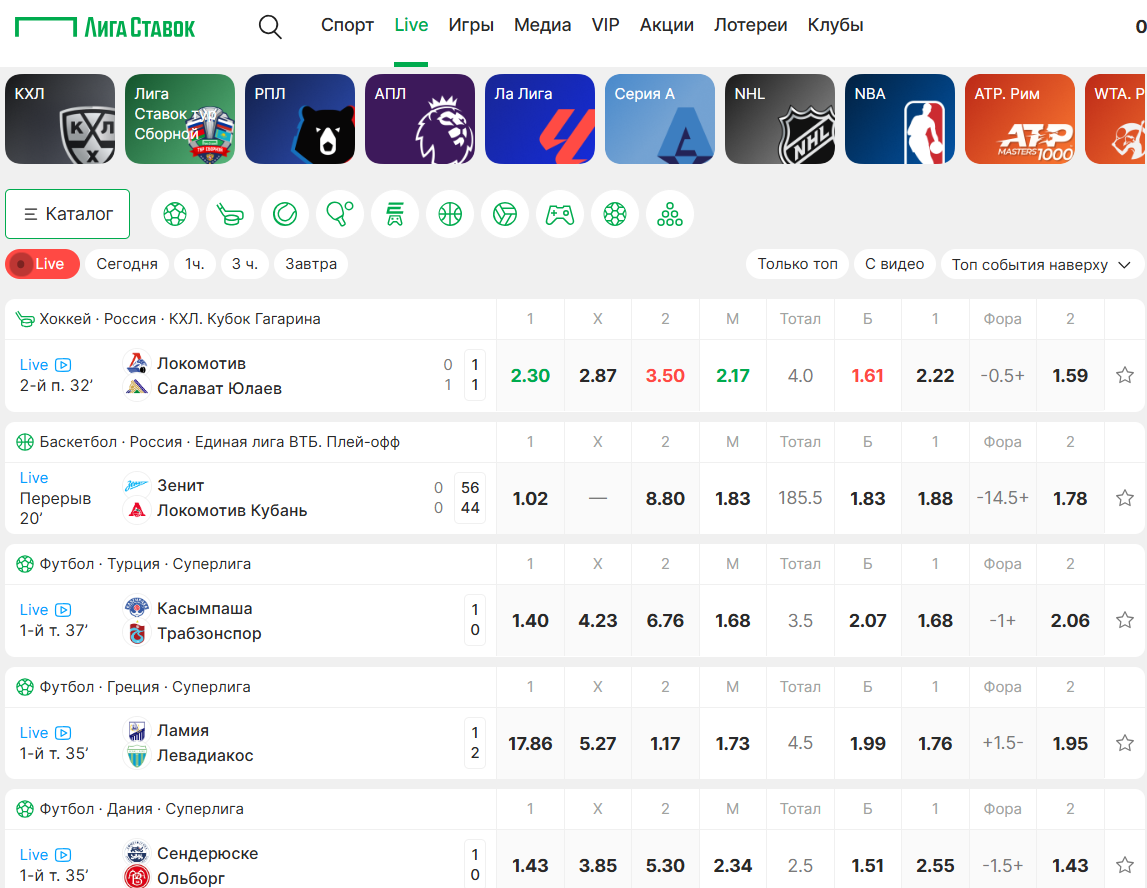Viewport: 1147px width, 888px height.
Task: Click the Лига Ставок logo
Action: tap(105, 27)
